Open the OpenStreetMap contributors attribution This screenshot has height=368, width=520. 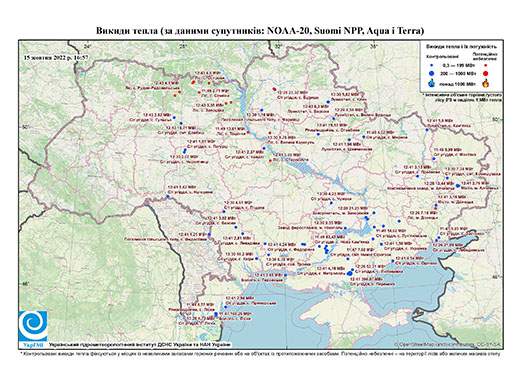[448, 344]
